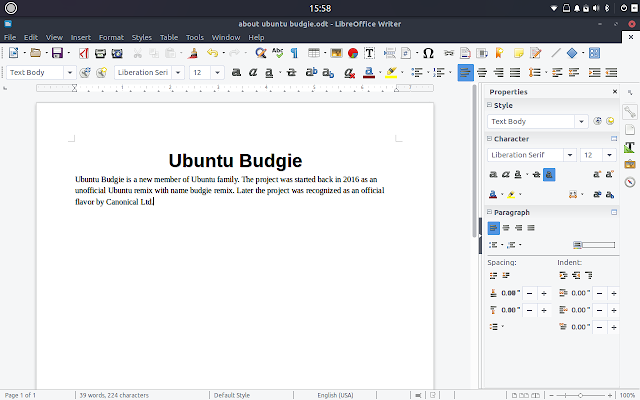Toggle superscript in formatting toolbar
This screenshot has height=400, width=640.
coord(311,73)
